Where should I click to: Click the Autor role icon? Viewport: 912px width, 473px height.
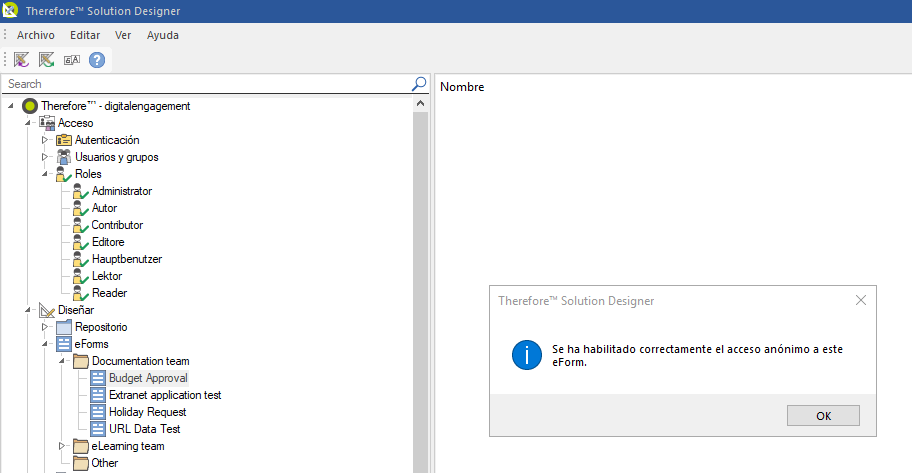pos(81,208)
